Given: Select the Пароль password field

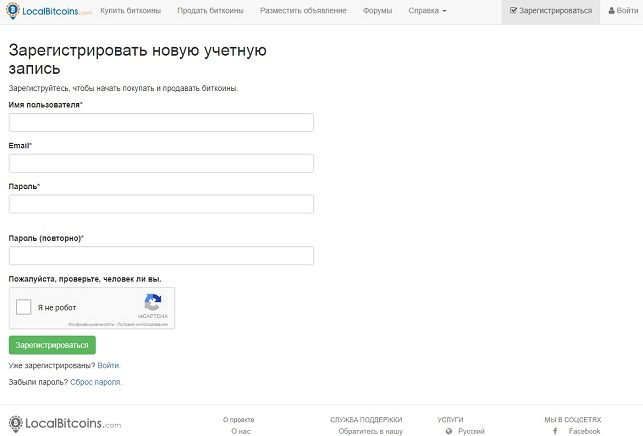Looking at the screenshot, I should pos(161,204).
